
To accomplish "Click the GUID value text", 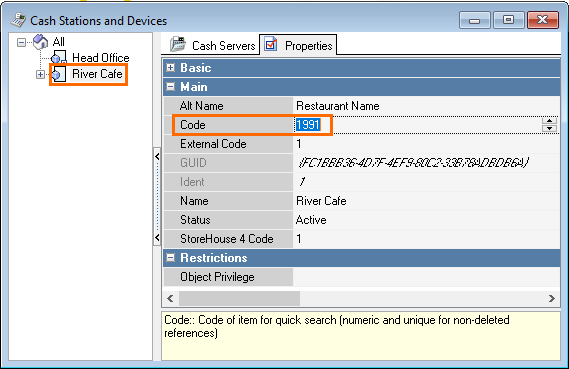I will [414, 163].
